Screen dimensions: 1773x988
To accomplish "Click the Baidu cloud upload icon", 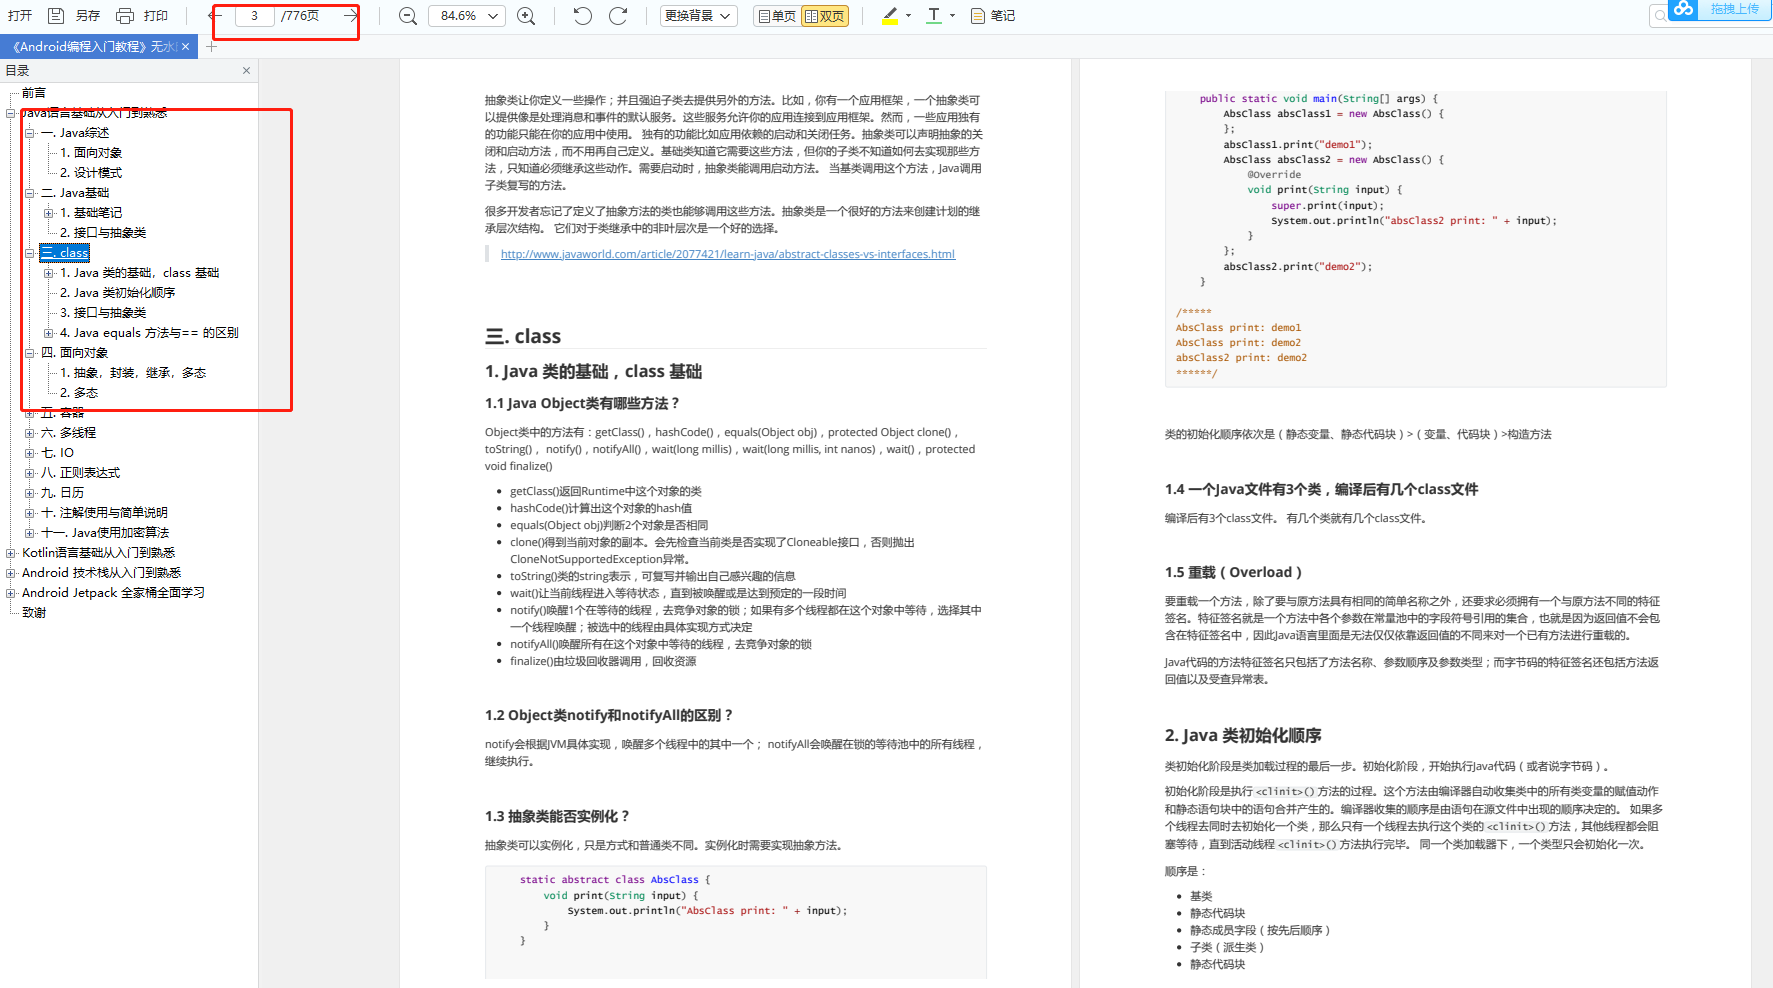I will [1684, 9].
